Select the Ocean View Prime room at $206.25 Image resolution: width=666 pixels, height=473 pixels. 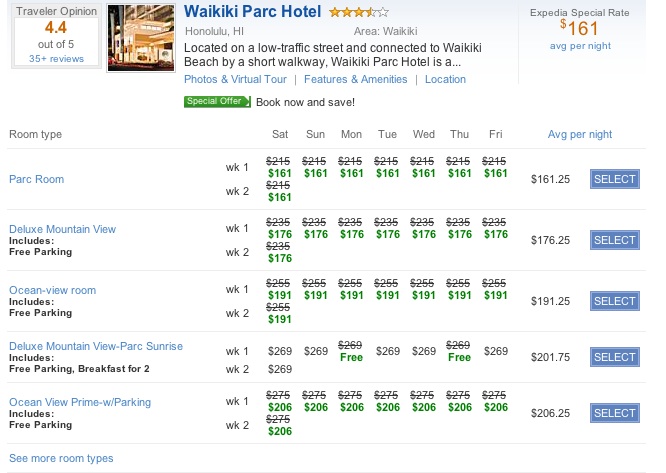click(615, 413)
